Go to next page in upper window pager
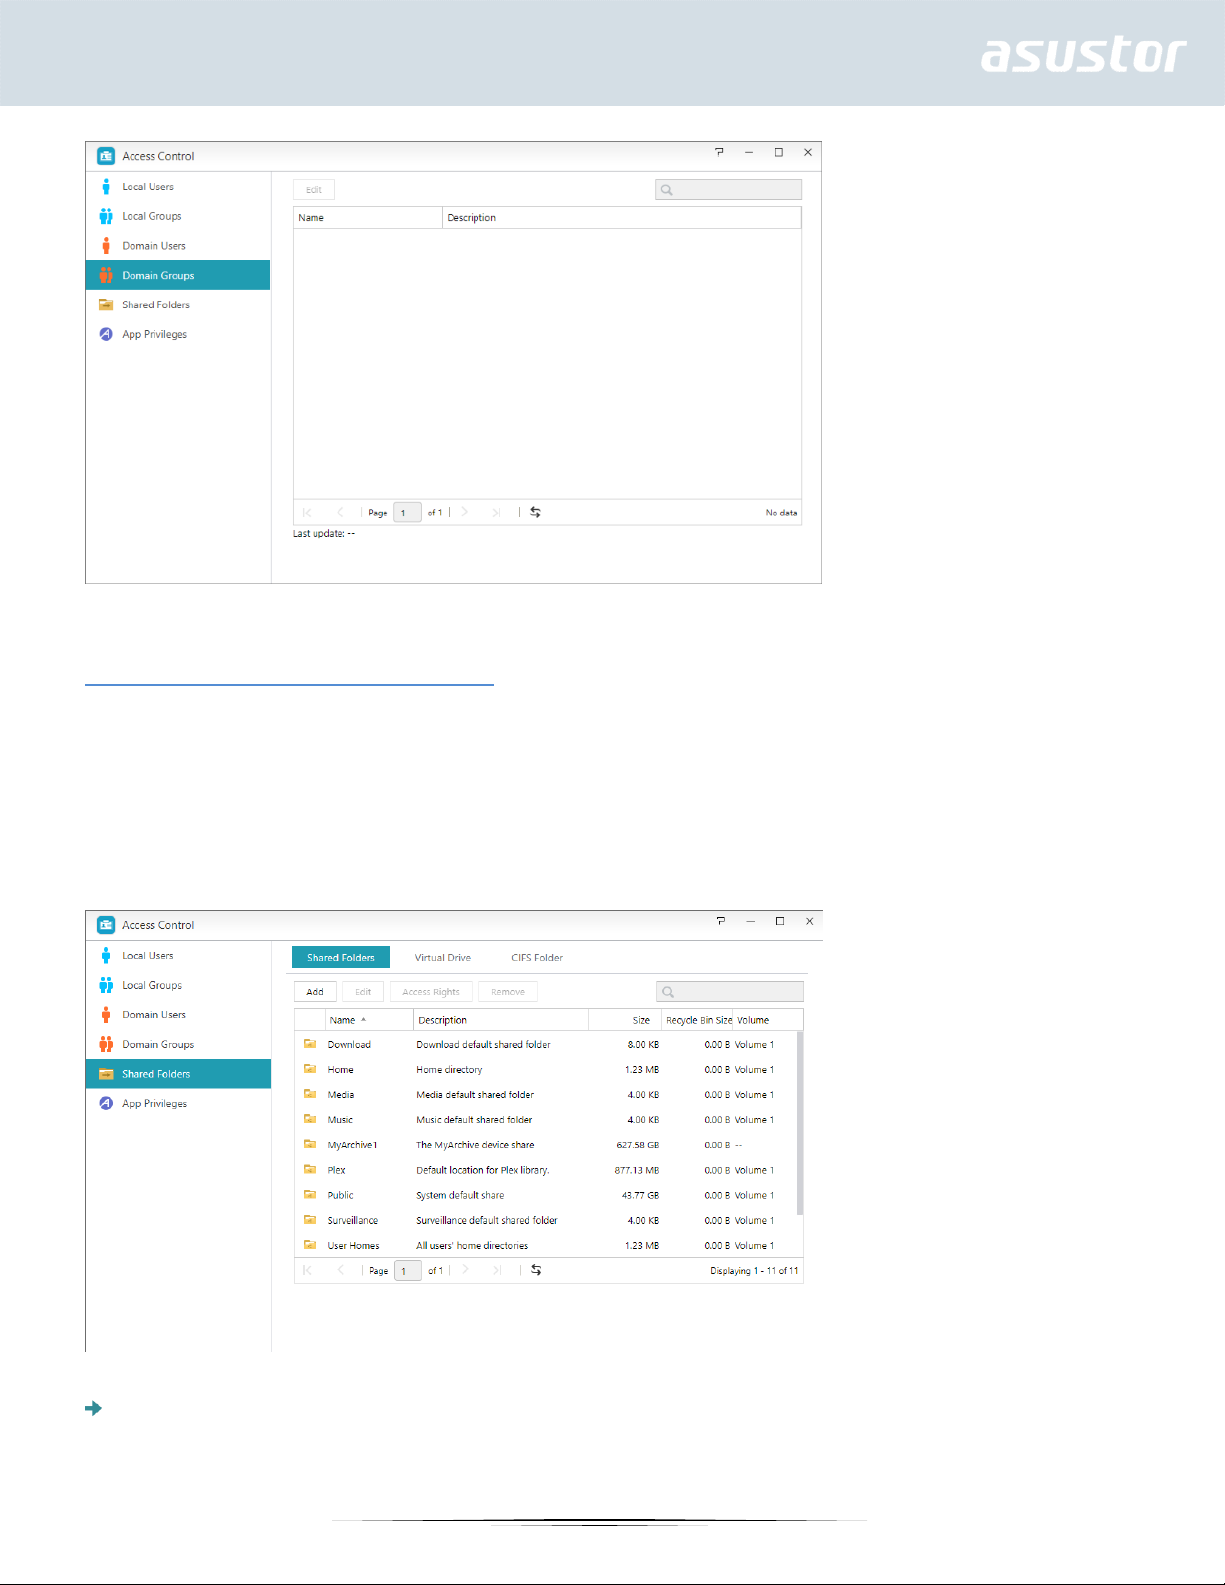Screen dimensions: 1225x1585 coord(465,512)
